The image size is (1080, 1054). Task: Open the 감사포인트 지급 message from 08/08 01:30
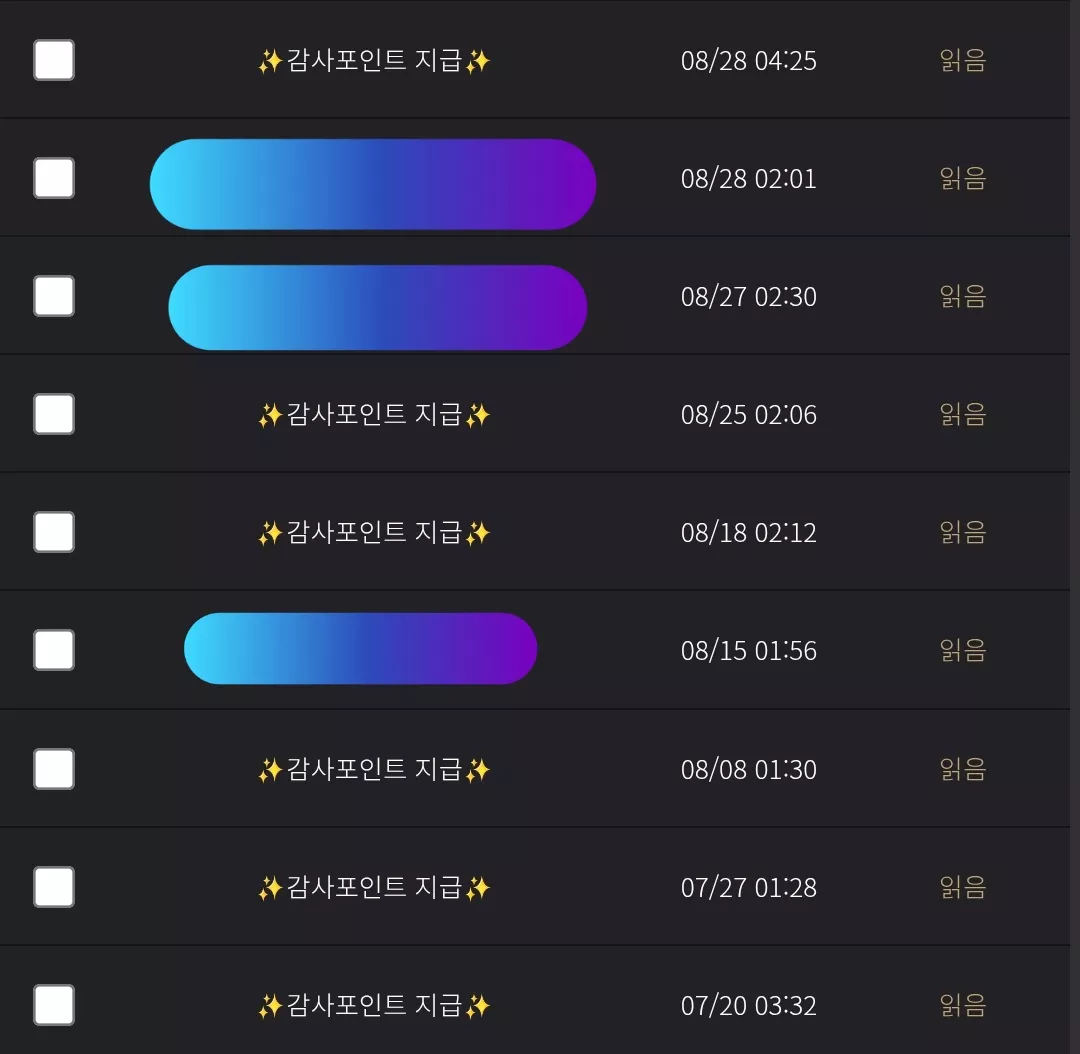tap(374, 769)
